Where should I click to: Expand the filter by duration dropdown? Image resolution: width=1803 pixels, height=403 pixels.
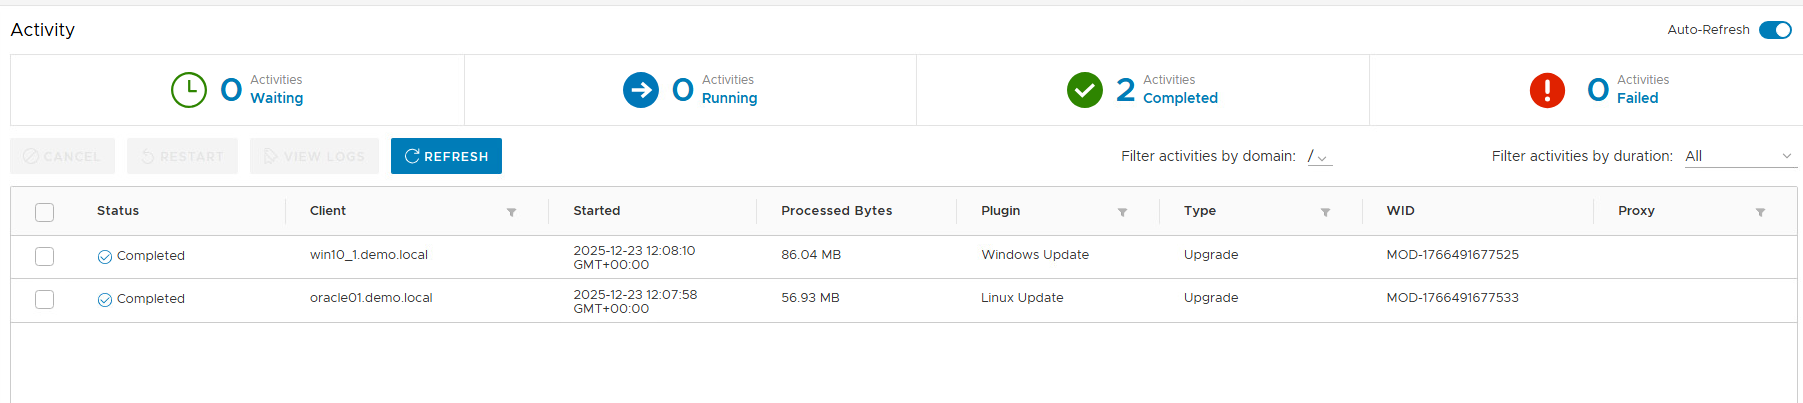1740,156
